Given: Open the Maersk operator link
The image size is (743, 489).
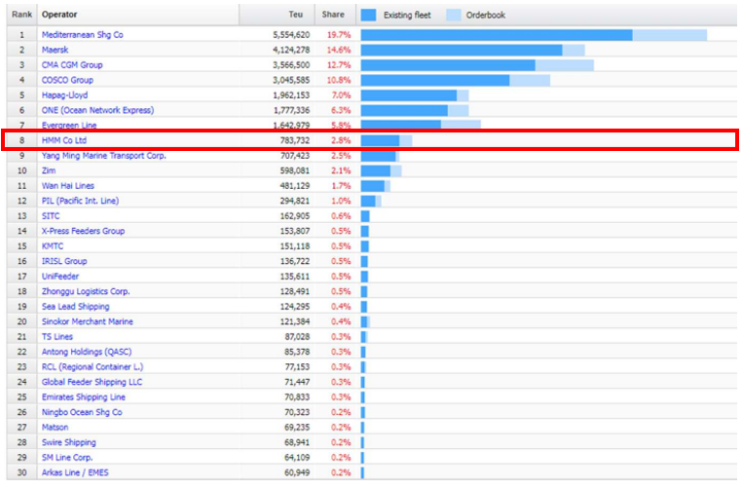Looking at the screenshot, I should [x=55, y=50].
